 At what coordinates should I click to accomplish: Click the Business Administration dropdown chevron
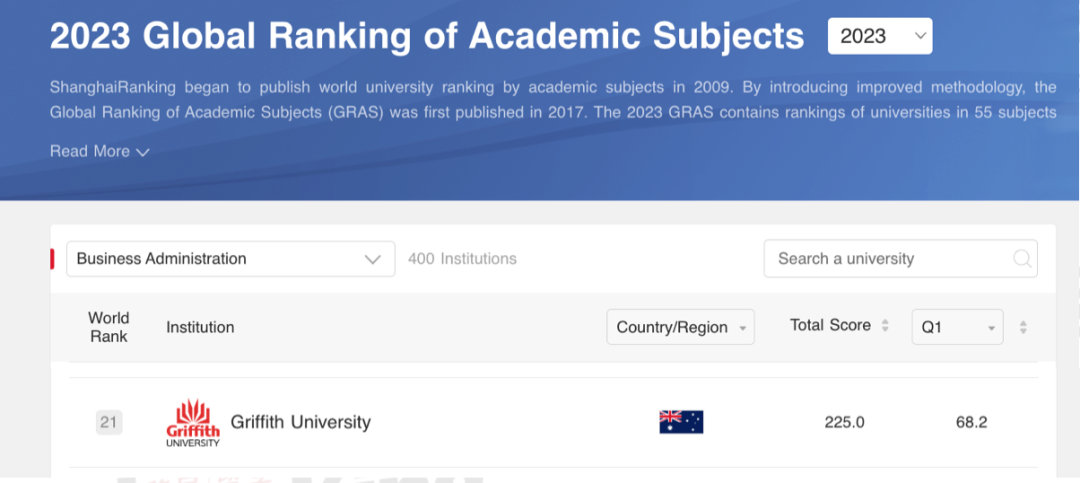click(373, 260)
